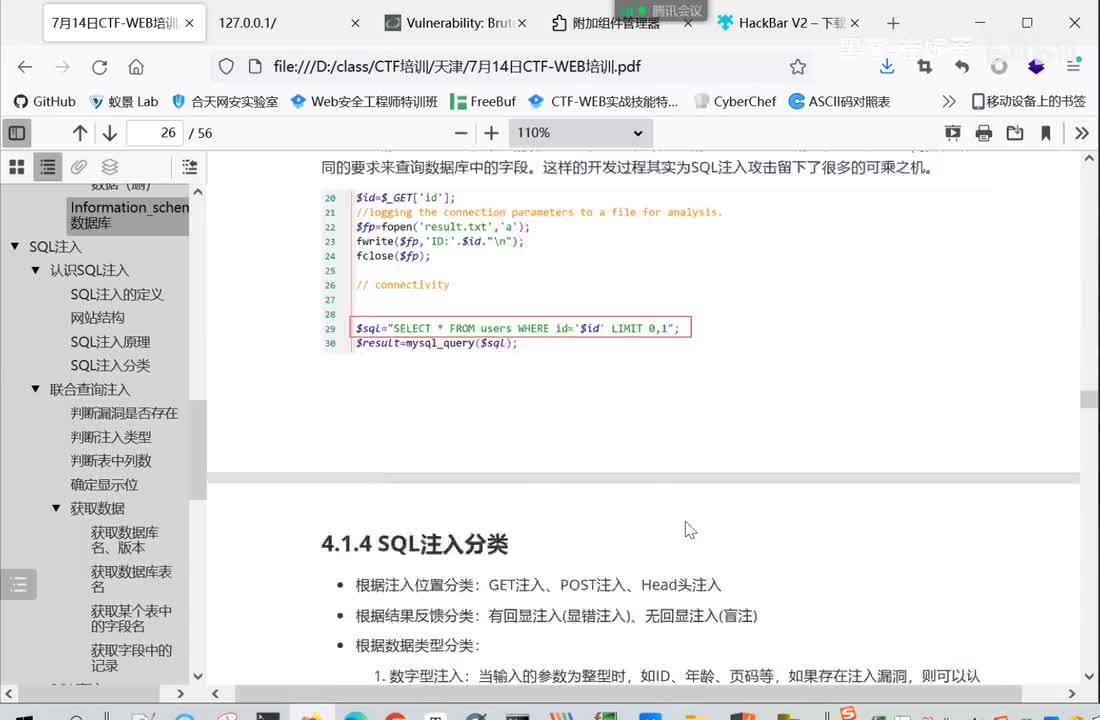Show more bookmarks chevron

(x=949, y=102)
